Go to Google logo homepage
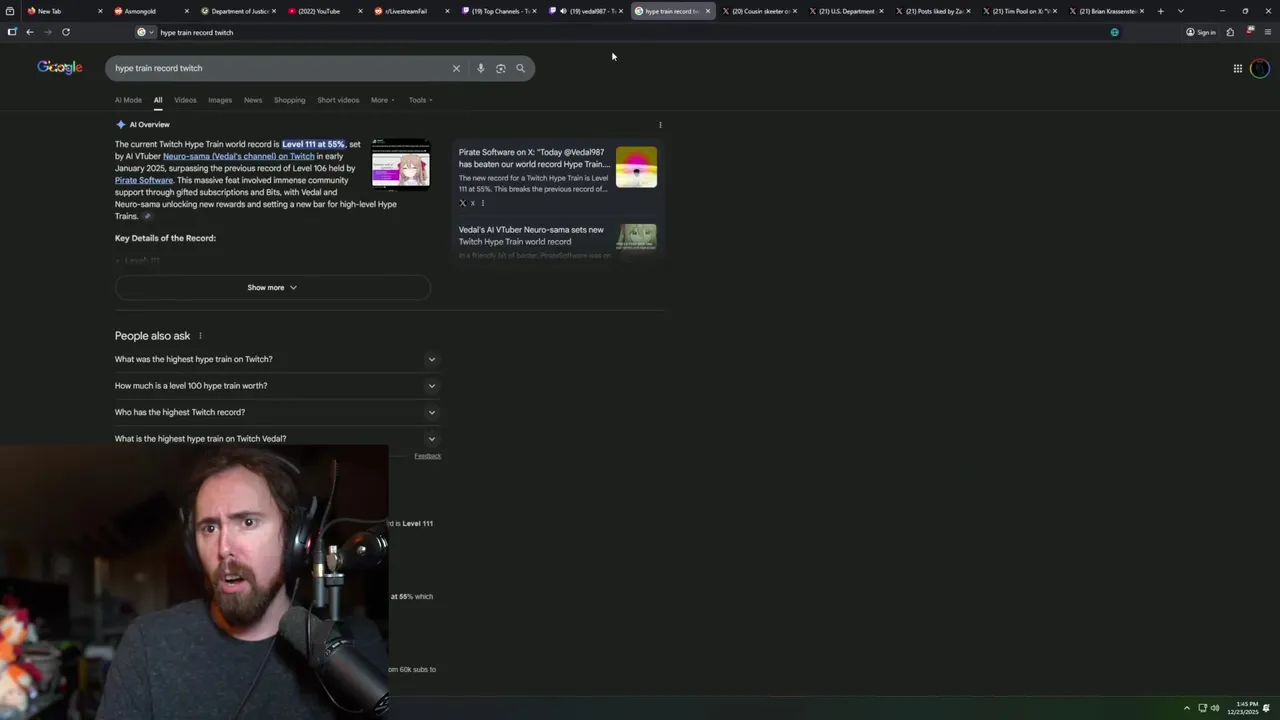 [60, 67]
